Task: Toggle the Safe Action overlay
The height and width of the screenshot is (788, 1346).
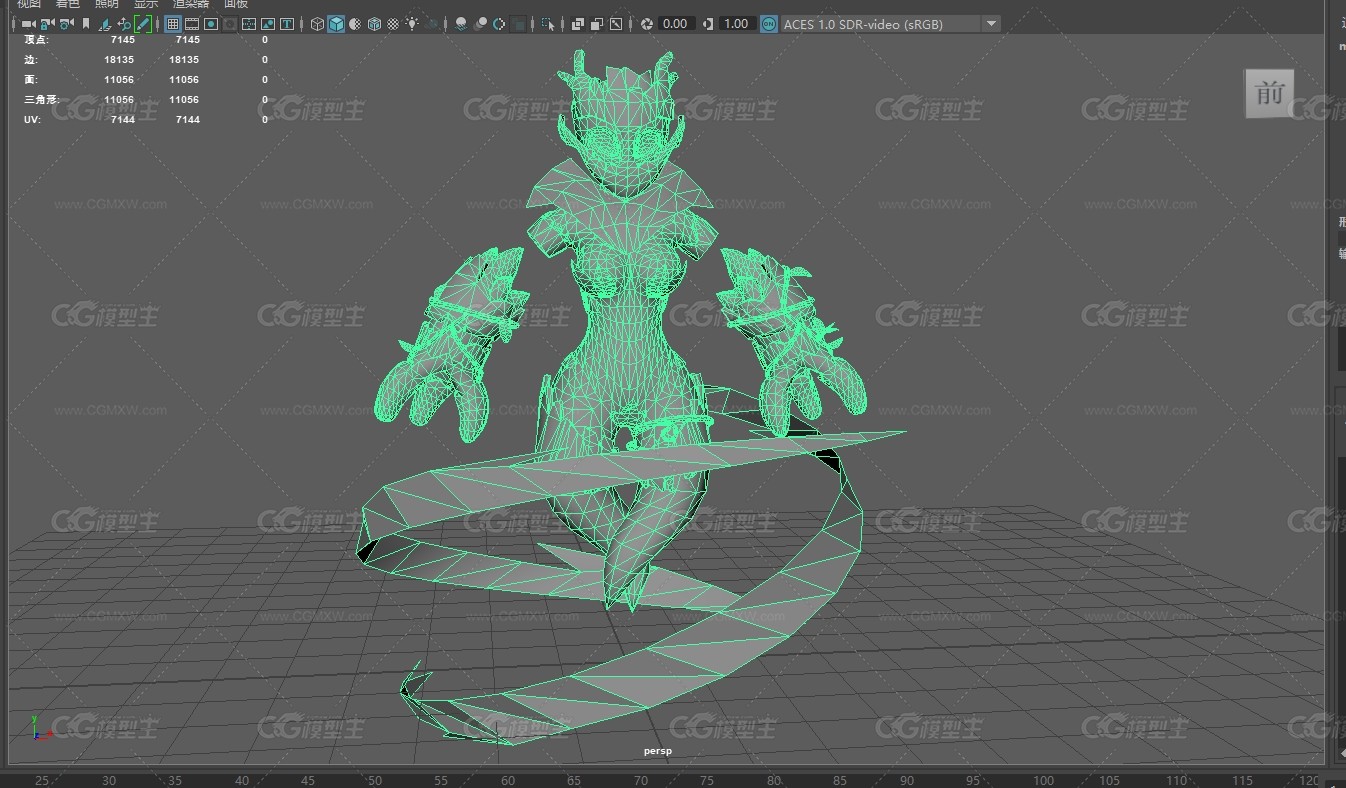Action: (268, 23)
